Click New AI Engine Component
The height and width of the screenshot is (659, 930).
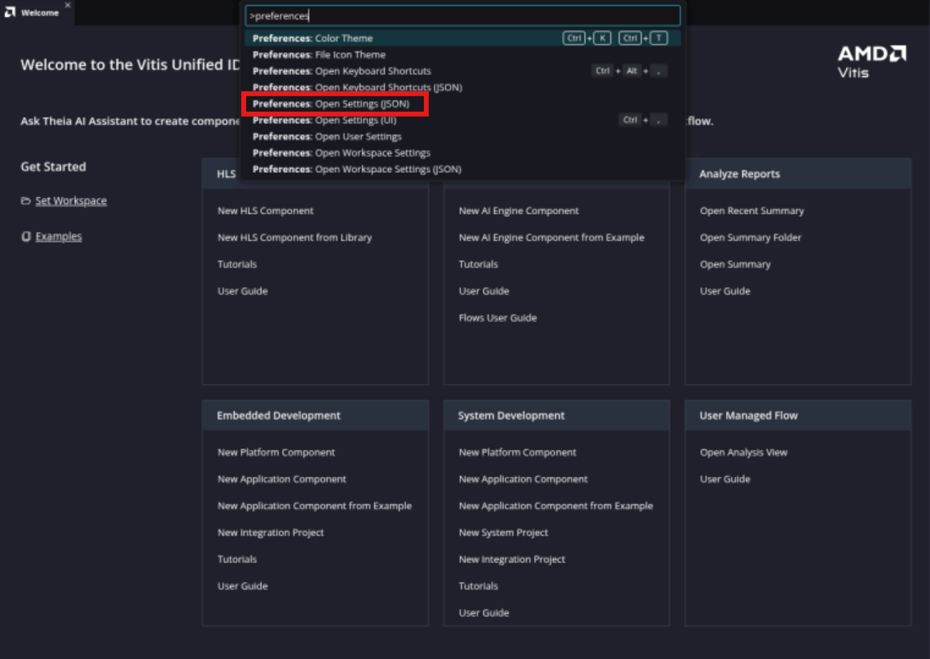[518, 211]
